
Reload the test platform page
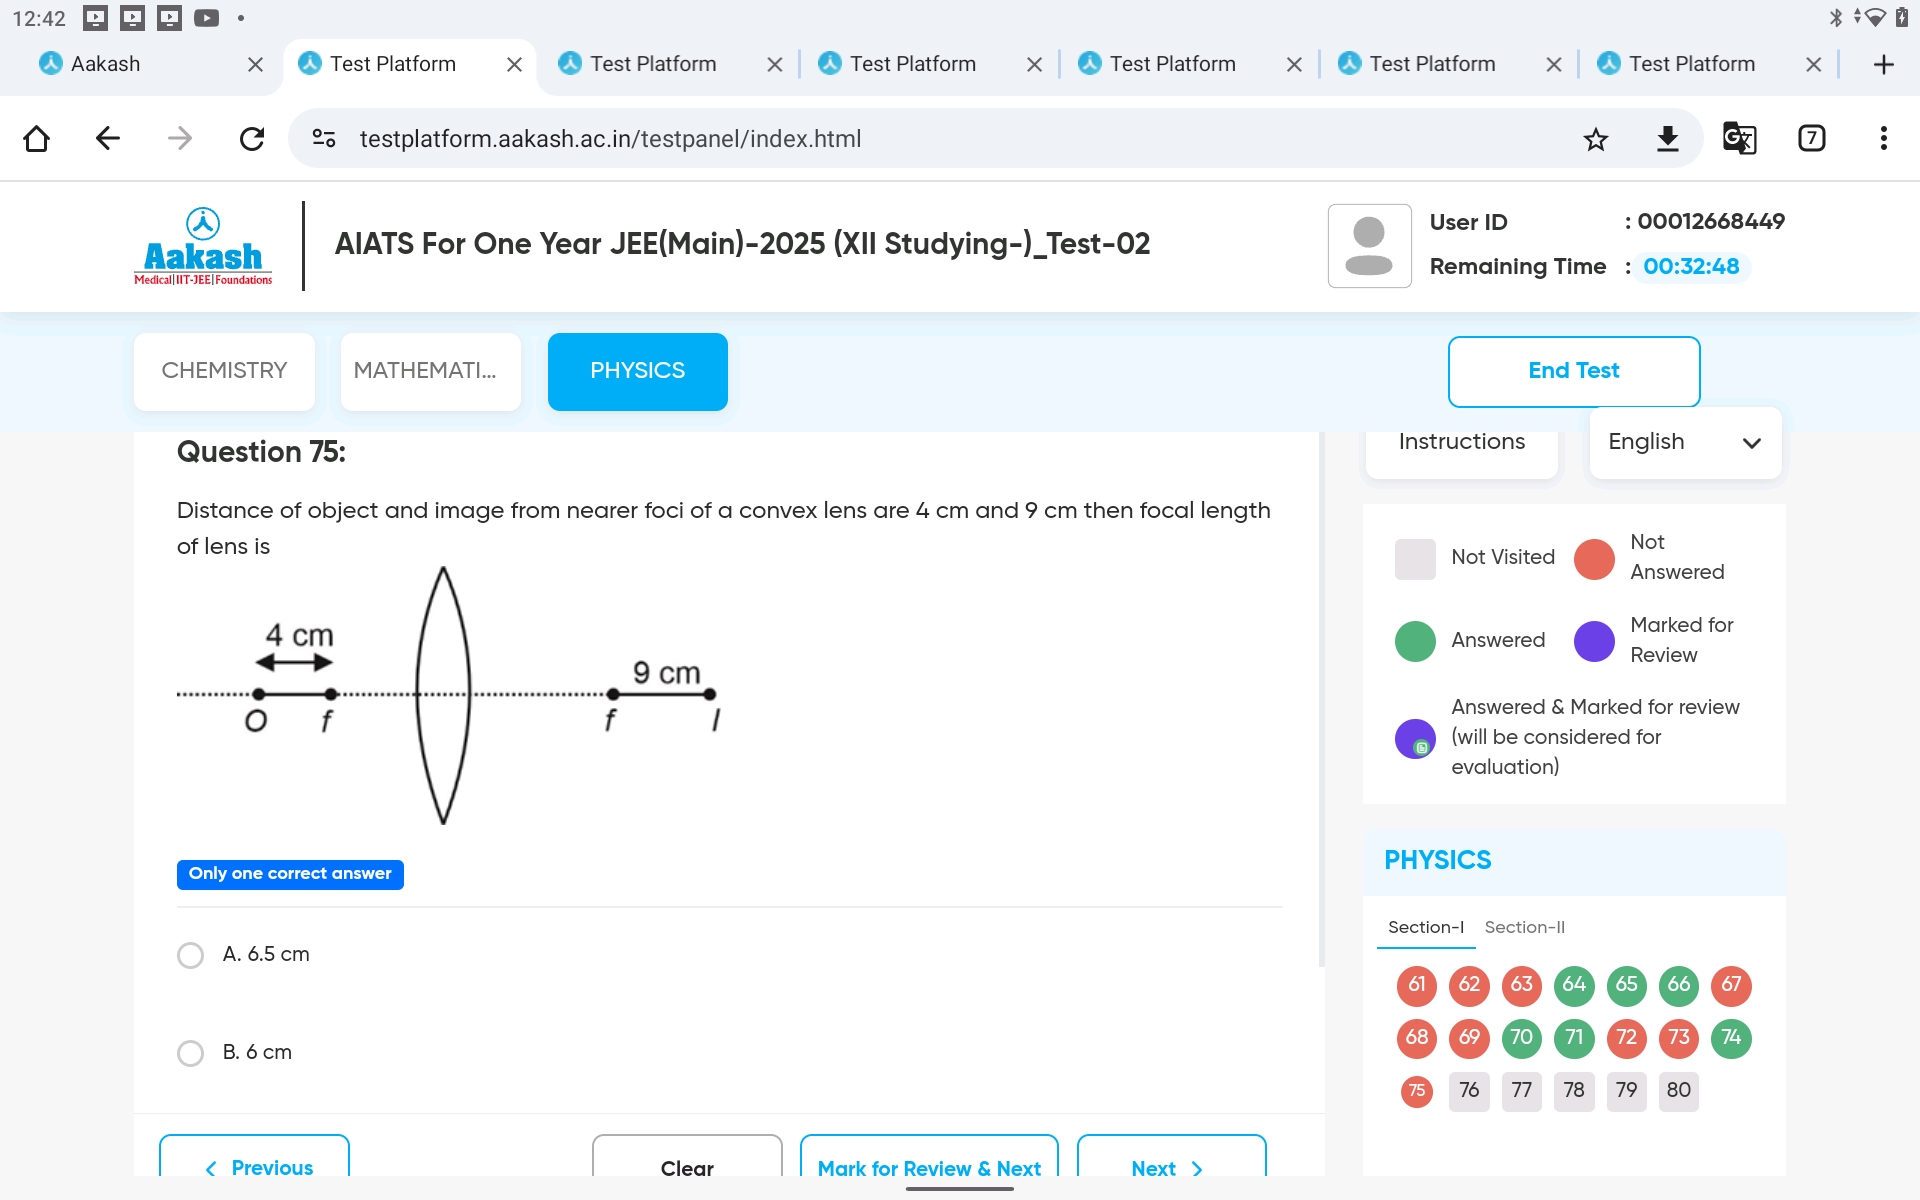(x=252, y=138)
